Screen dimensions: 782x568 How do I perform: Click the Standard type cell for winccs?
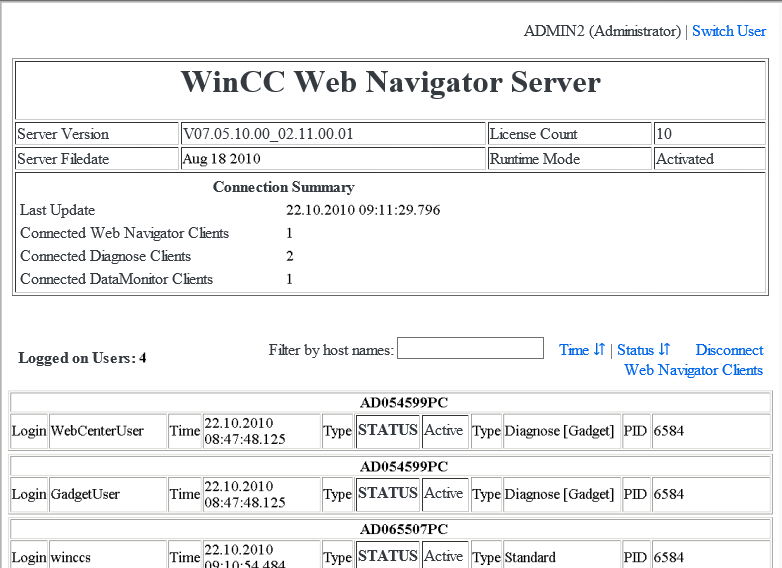pos(529,557)
